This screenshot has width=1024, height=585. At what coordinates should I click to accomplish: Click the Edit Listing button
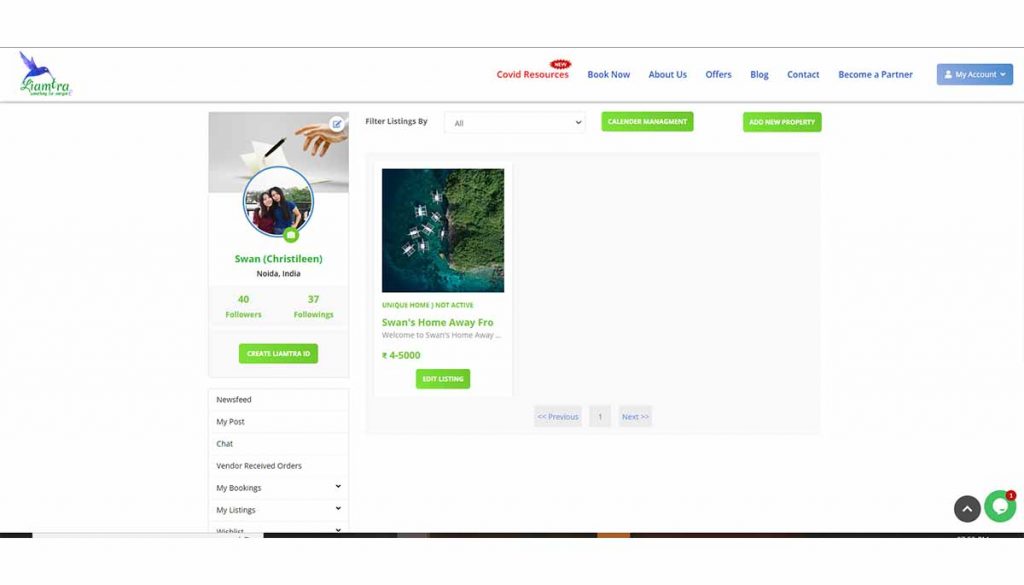(443, 379)
